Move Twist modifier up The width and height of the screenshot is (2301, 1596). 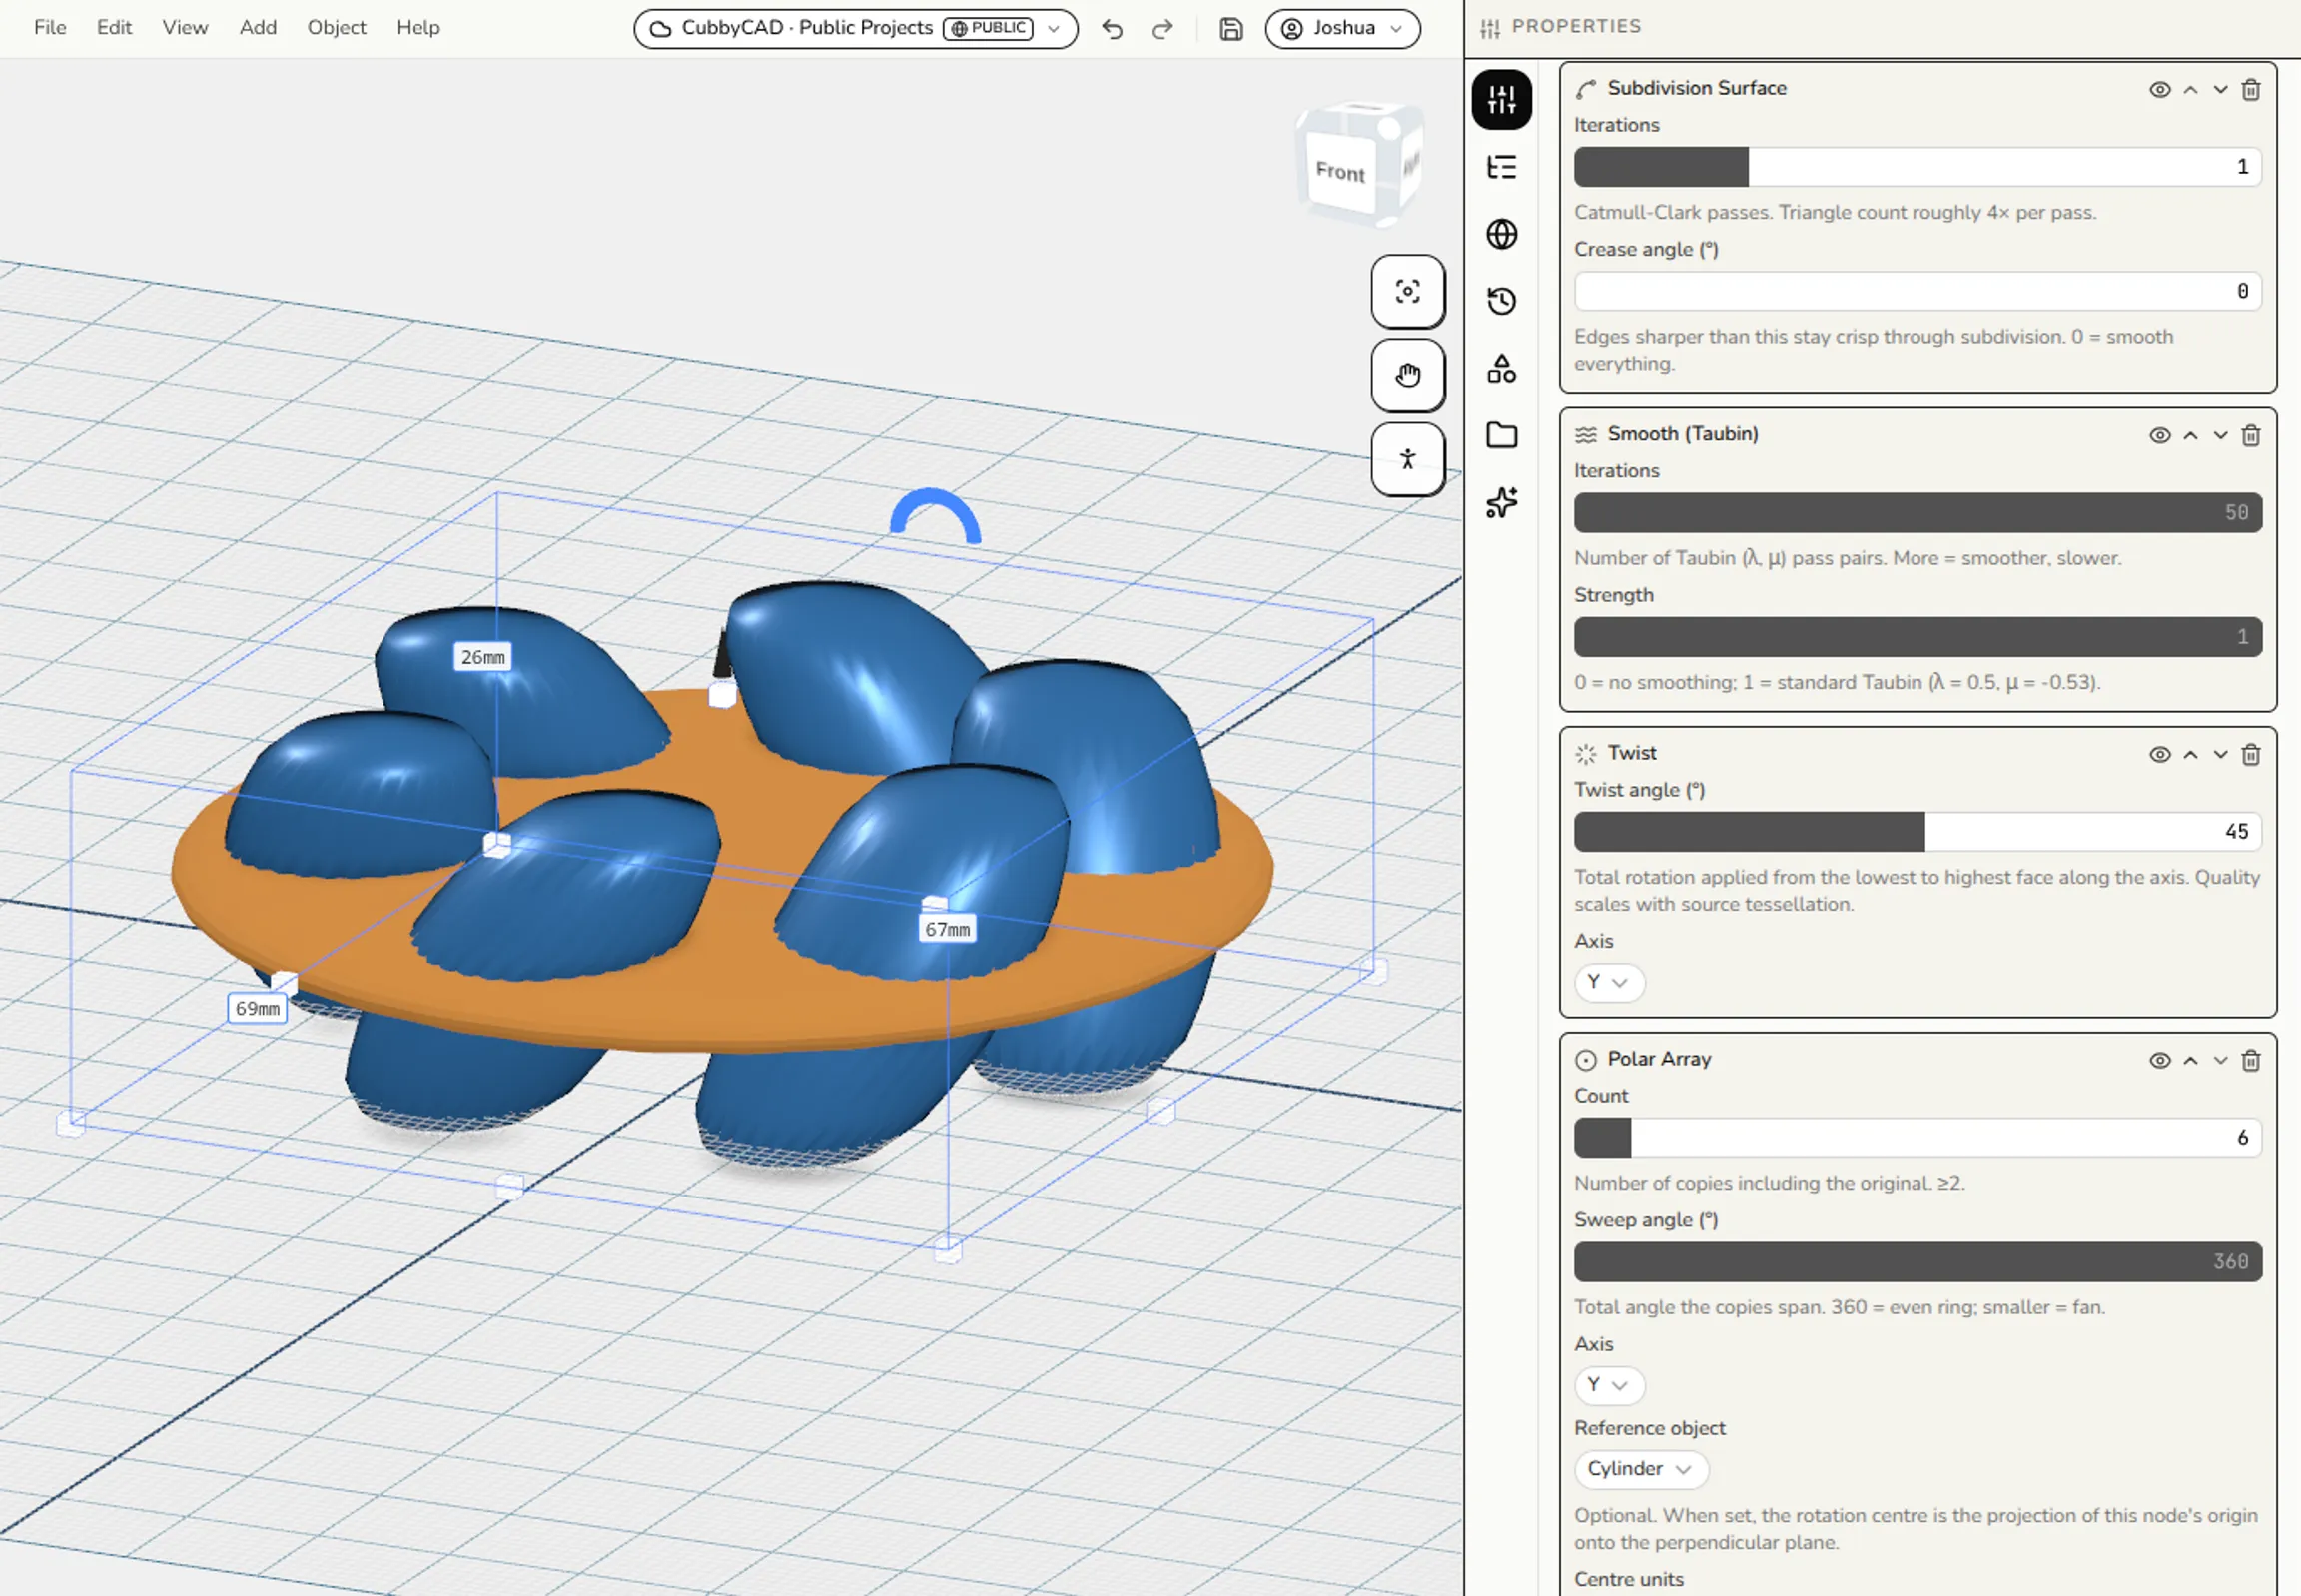(2190, 755)
